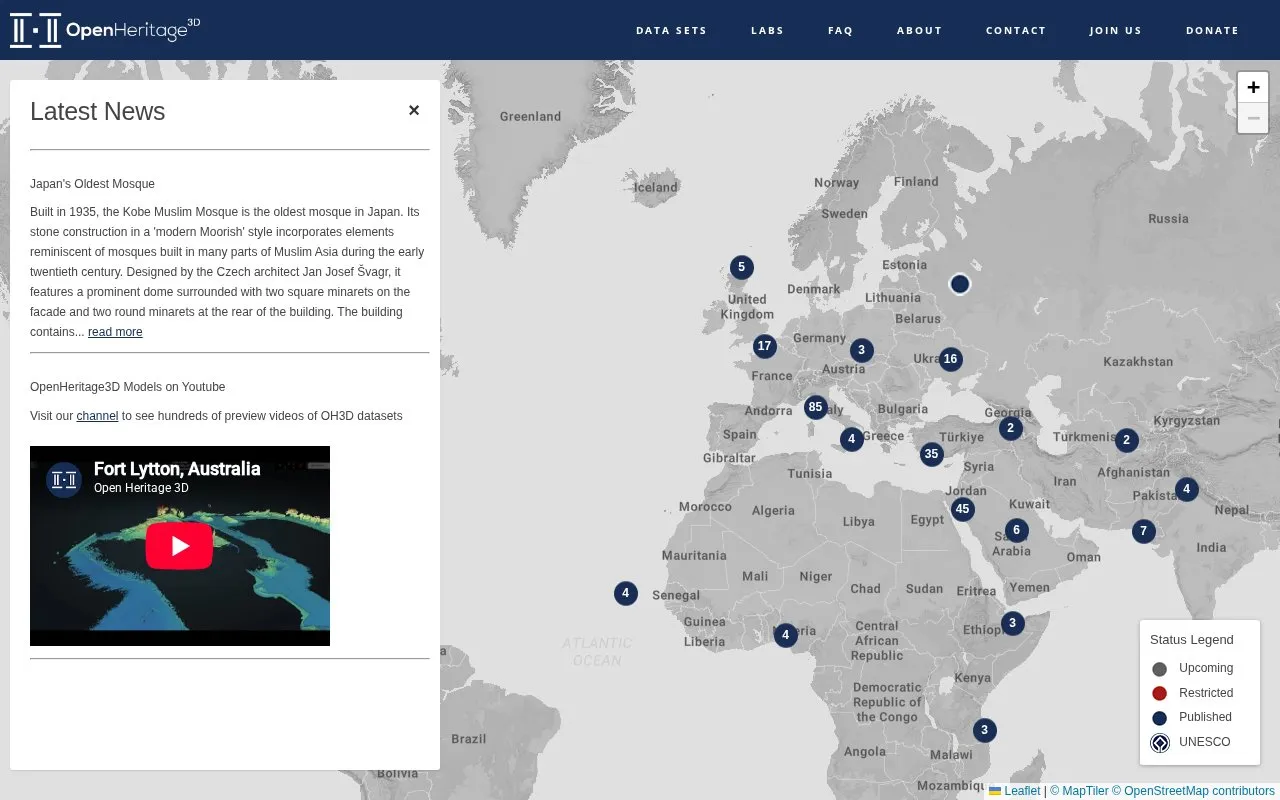The width and height of the screenshot is (1280, 800).
Task: Open the cluster marker showing 5
Action: (741, 267)
